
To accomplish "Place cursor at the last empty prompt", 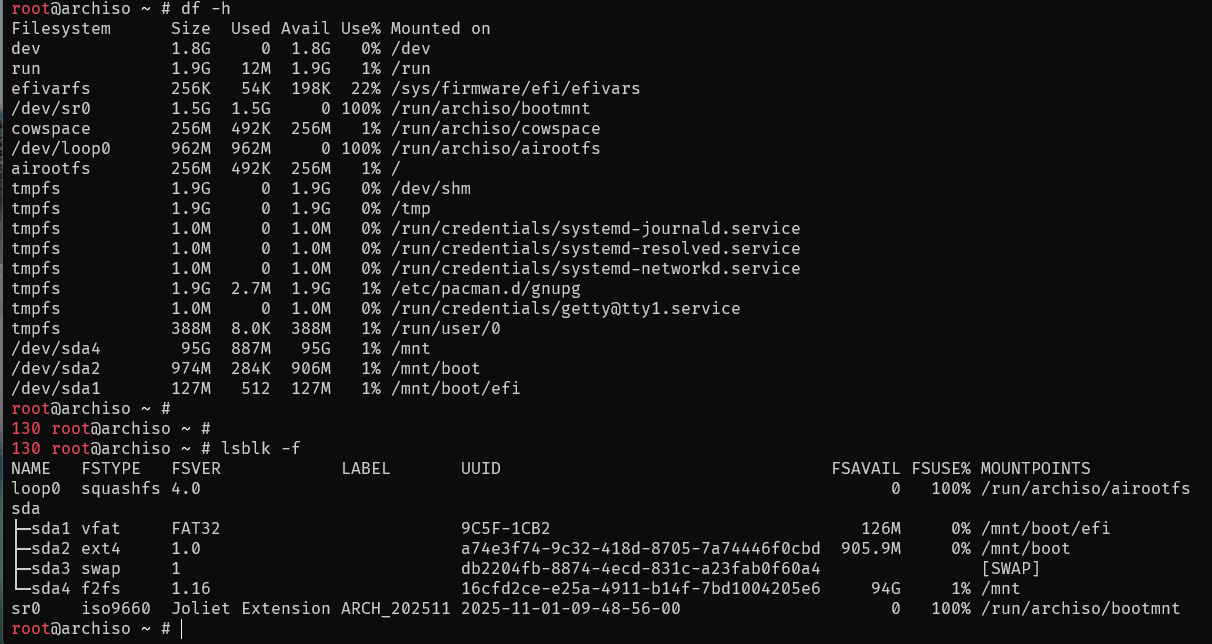I will [181, 628].
